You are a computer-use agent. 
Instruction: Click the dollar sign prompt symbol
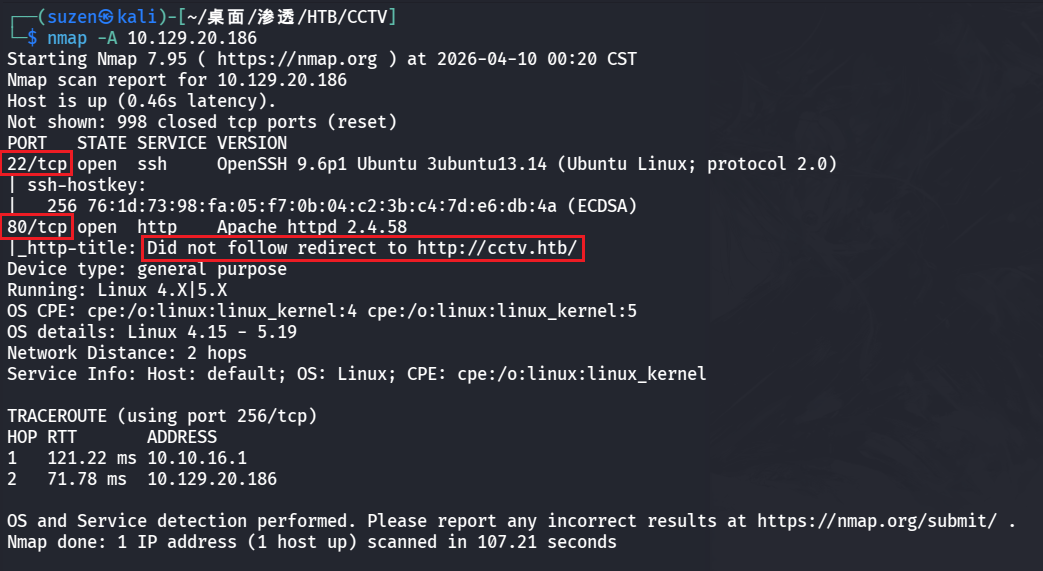pyautogui.click(x=32, y=38)
